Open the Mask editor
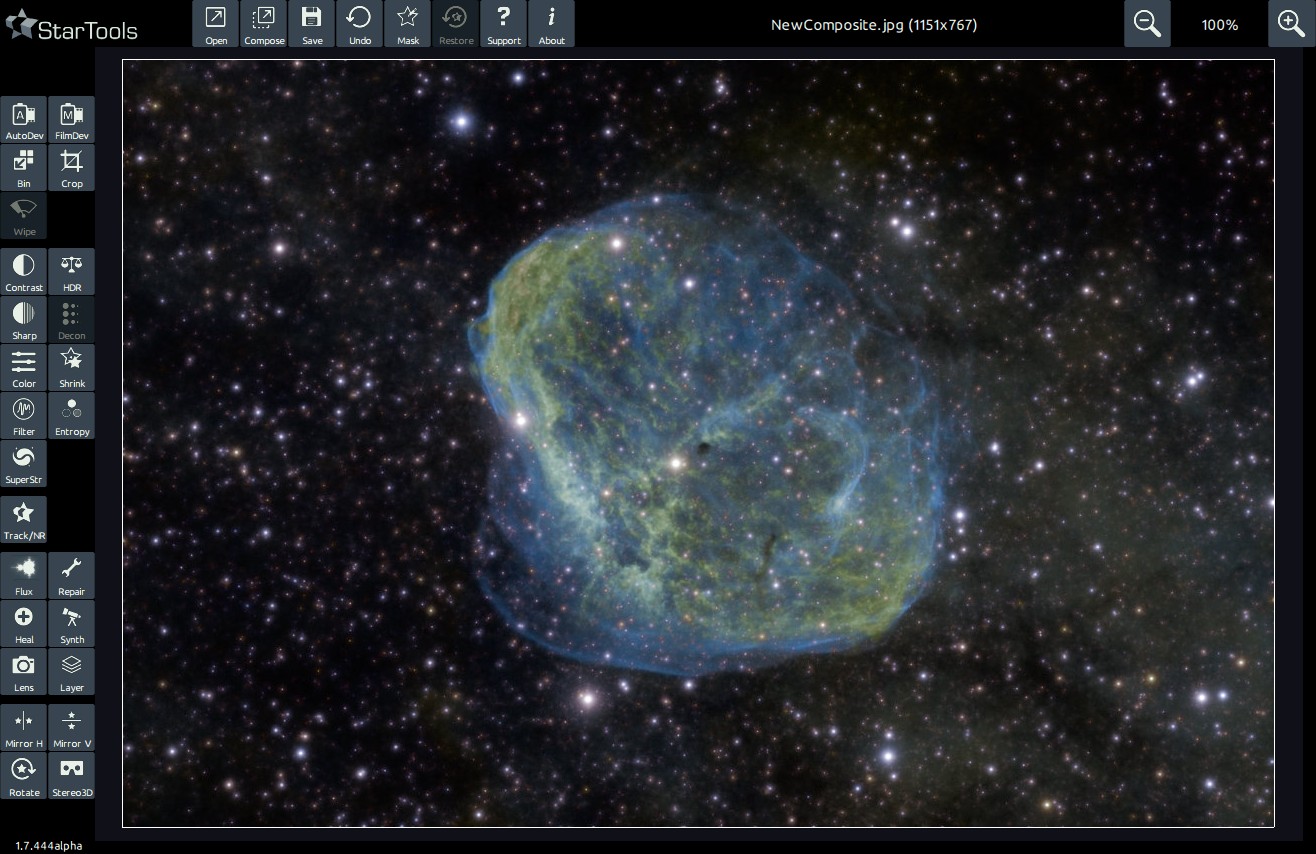The image size is (1316, 854). pyautogui.click(x=408, y=24)
